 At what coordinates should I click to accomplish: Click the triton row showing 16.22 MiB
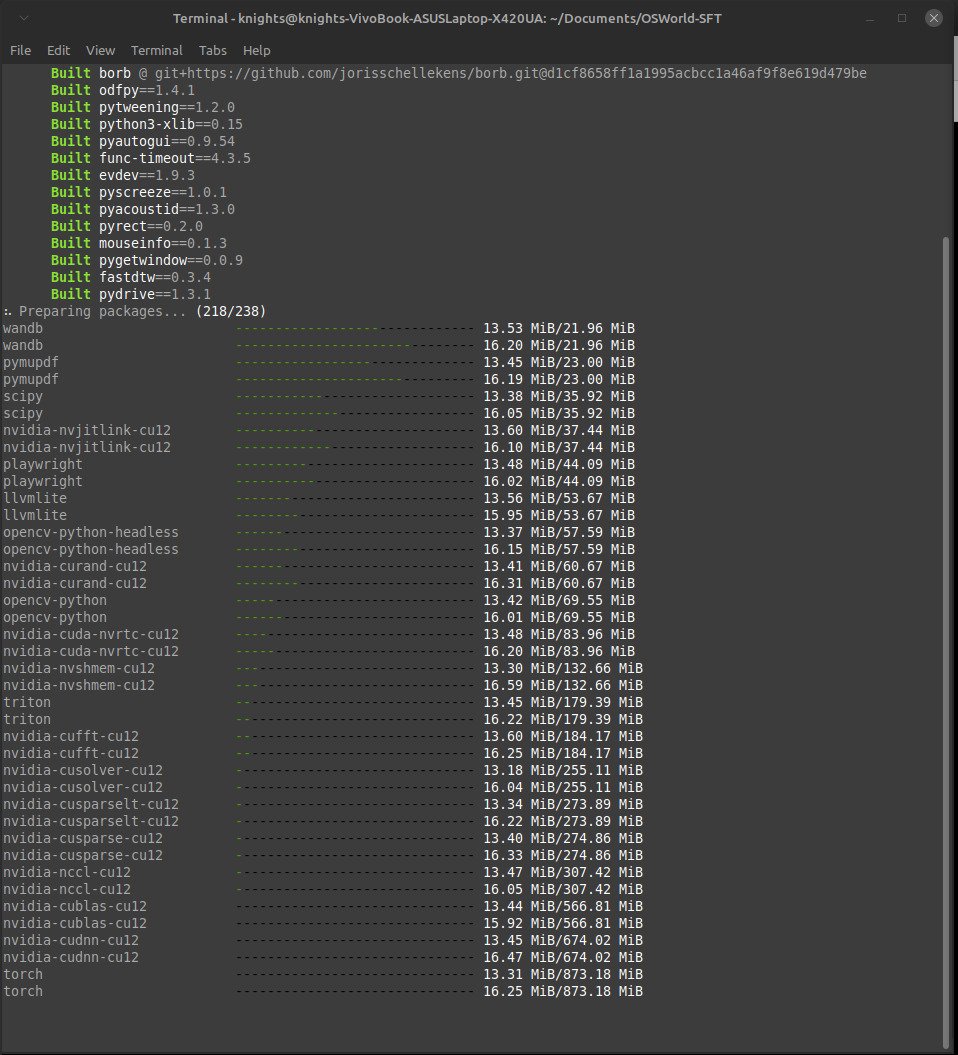click(323, 719)
